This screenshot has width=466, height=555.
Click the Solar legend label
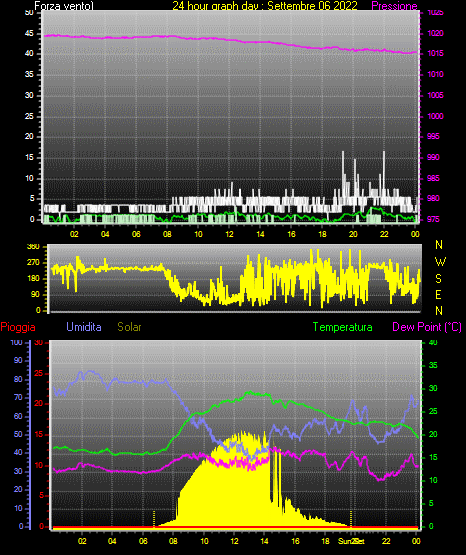129,327
